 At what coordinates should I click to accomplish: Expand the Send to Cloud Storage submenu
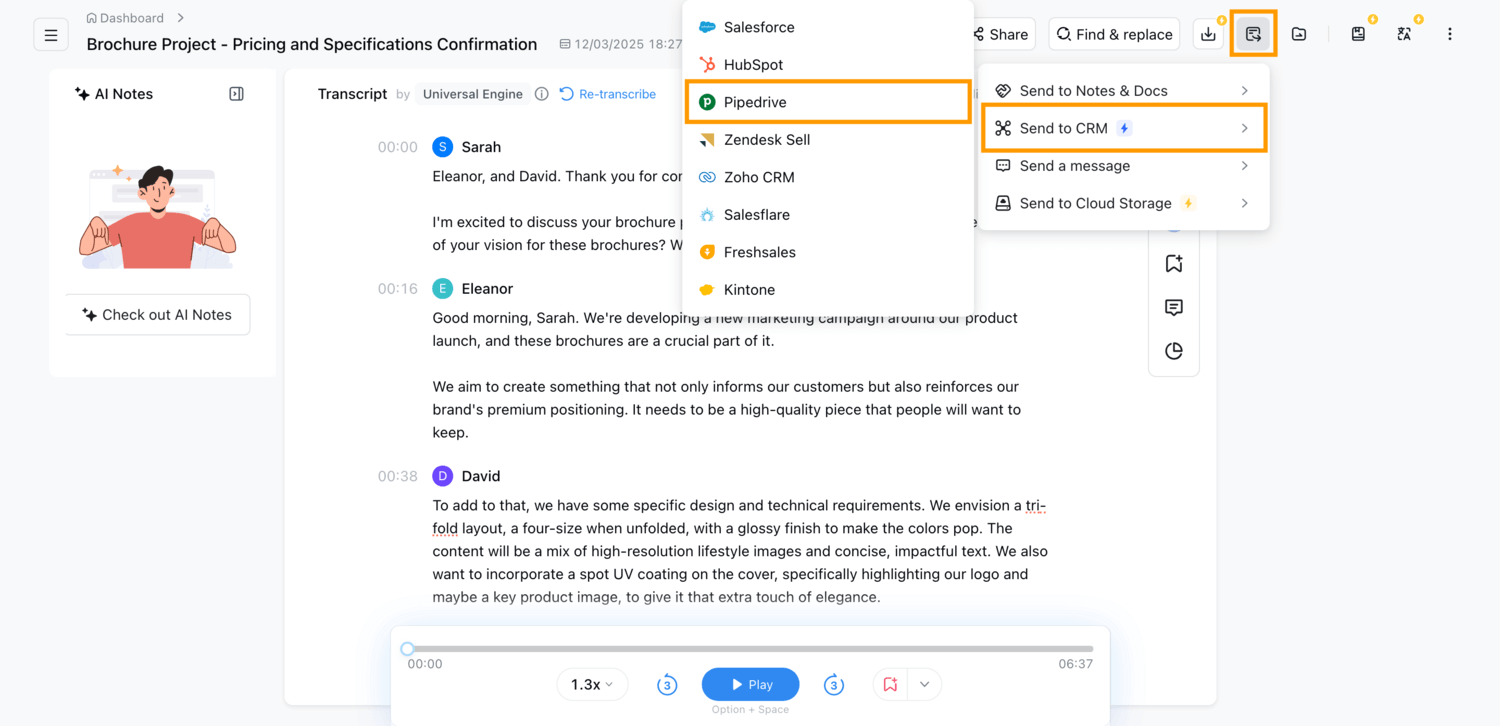1095,203
